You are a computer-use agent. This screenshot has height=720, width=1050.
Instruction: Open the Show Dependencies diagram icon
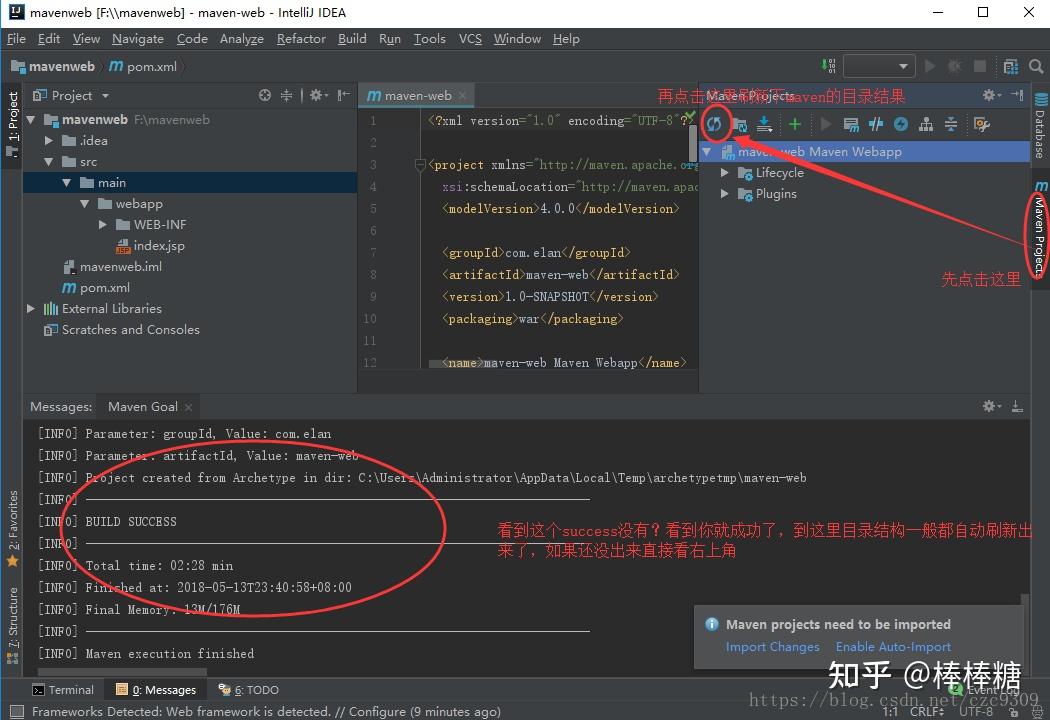pos(926,124)
